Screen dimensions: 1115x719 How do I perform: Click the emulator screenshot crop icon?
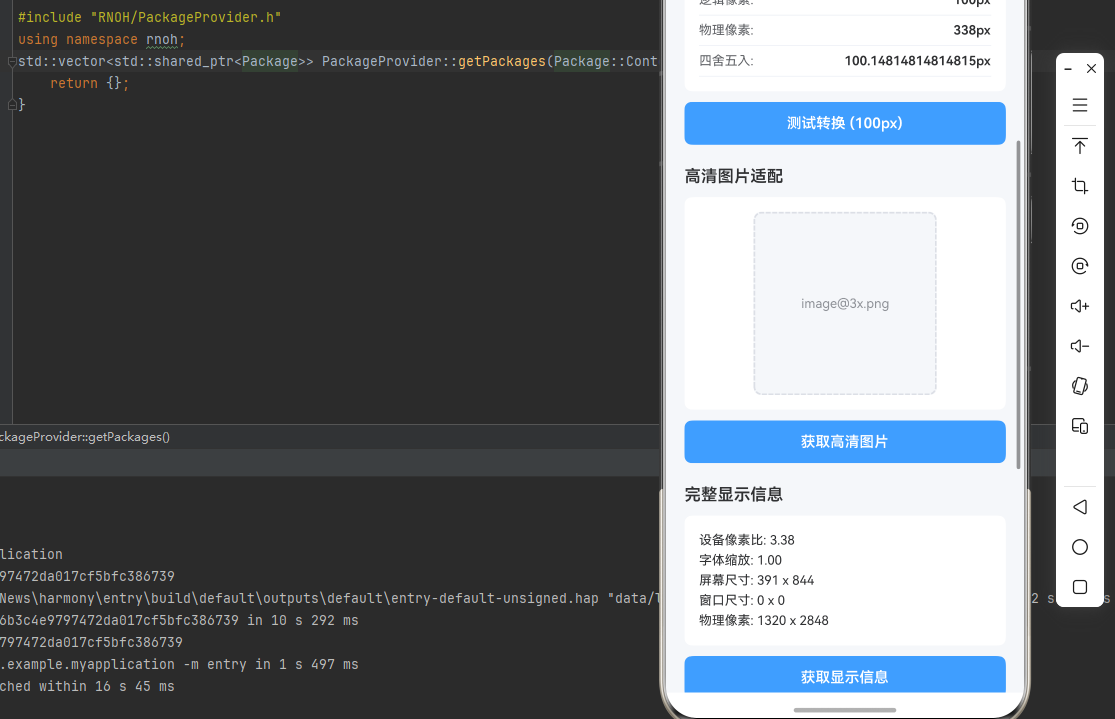pyautogui.click(x=1079, y=186)
